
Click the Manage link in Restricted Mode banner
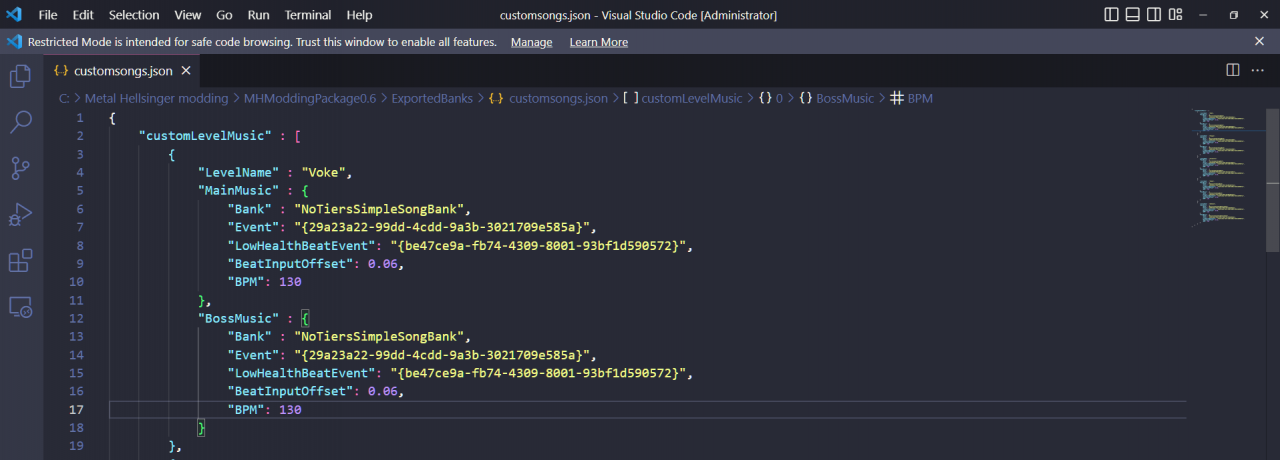(x=531, y=42)
